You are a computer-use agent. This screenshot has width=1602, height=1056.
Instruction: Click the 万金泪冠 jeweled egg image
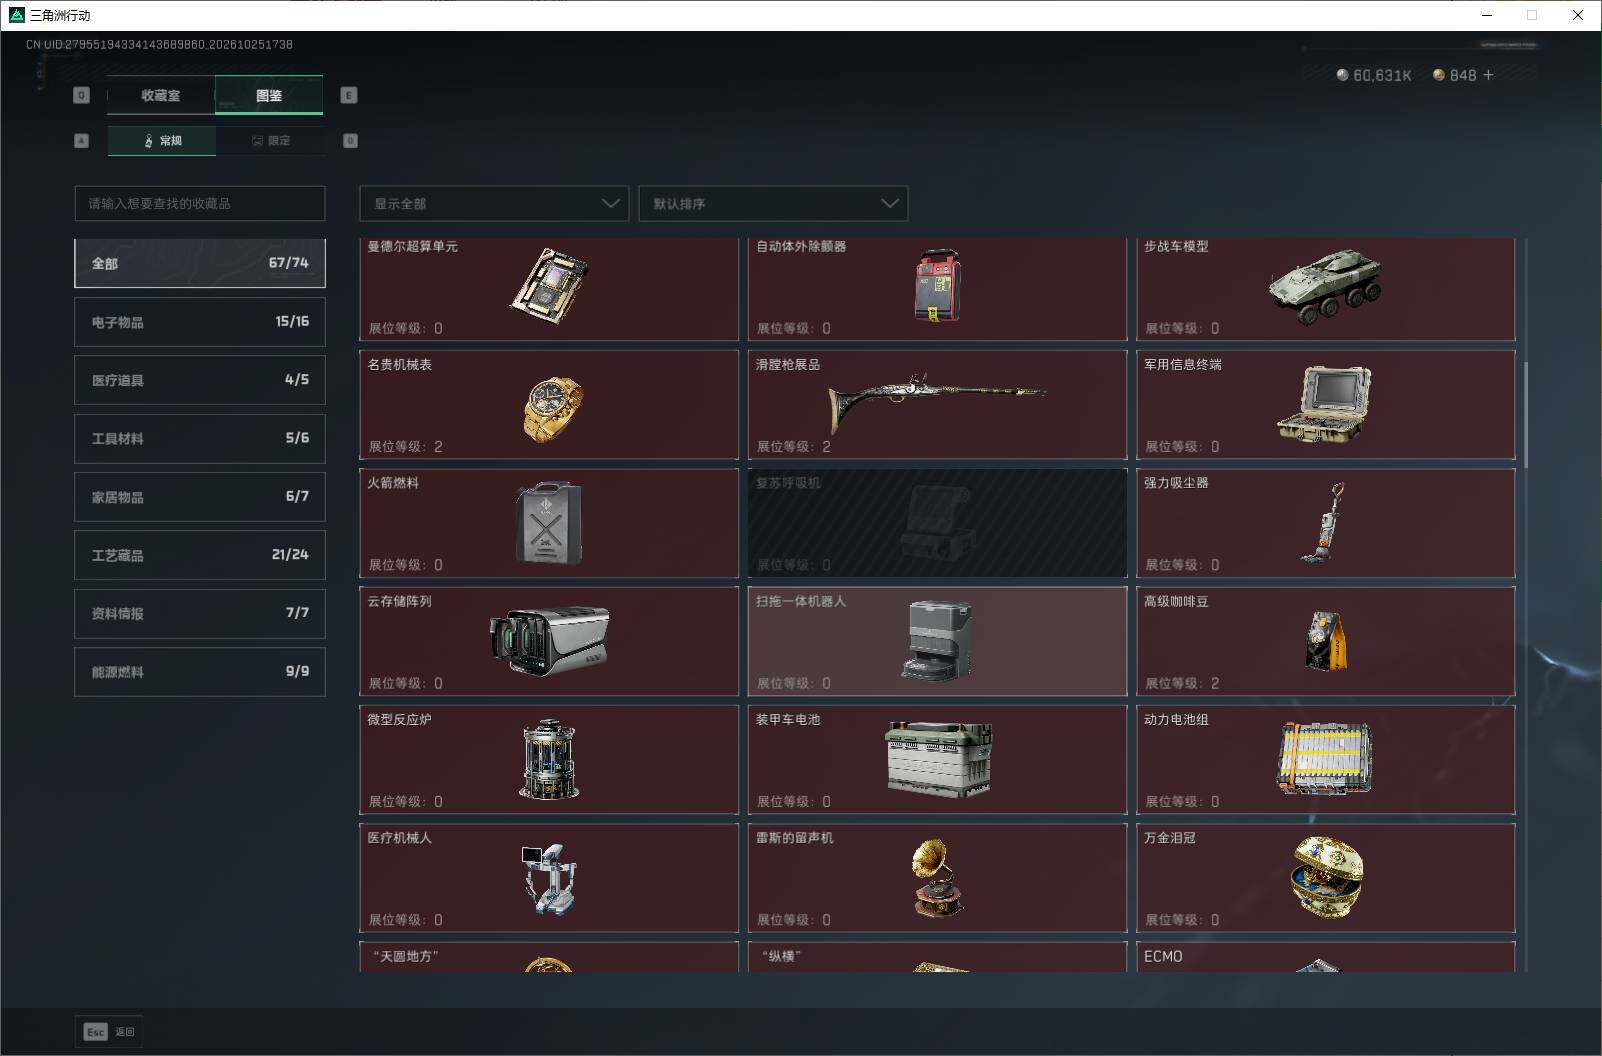(1326, 877)
